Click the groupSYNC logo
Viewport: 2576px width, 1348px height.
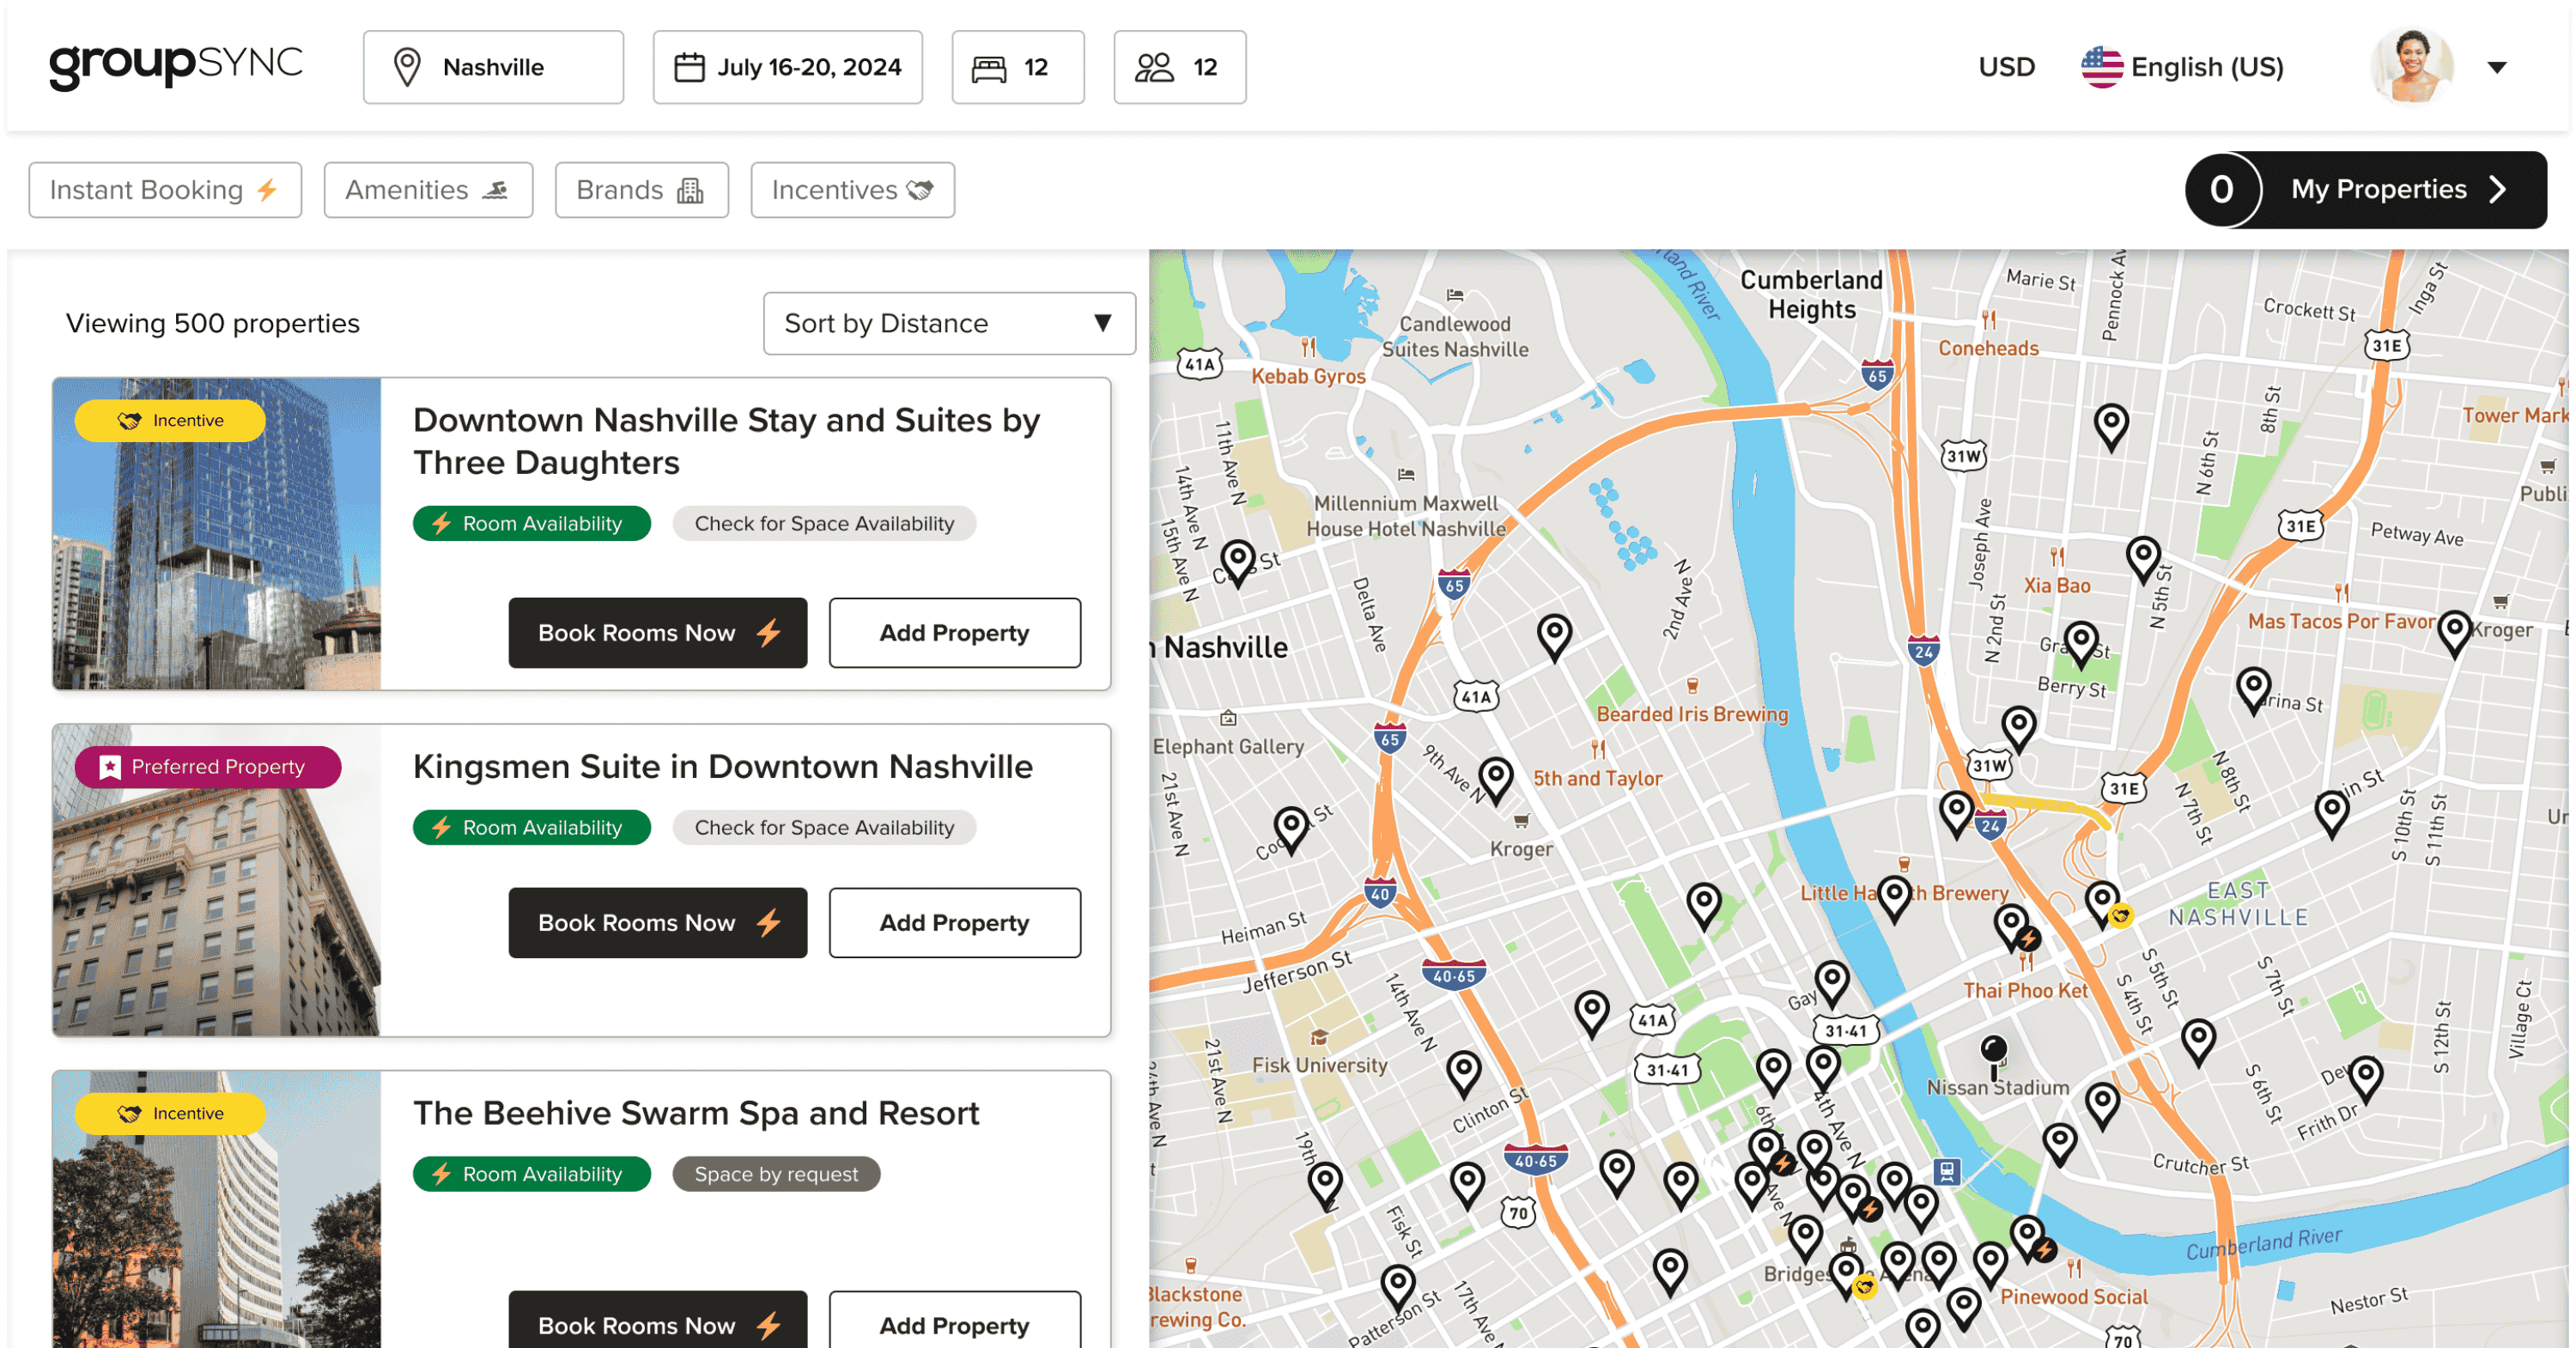click(176, 66)
